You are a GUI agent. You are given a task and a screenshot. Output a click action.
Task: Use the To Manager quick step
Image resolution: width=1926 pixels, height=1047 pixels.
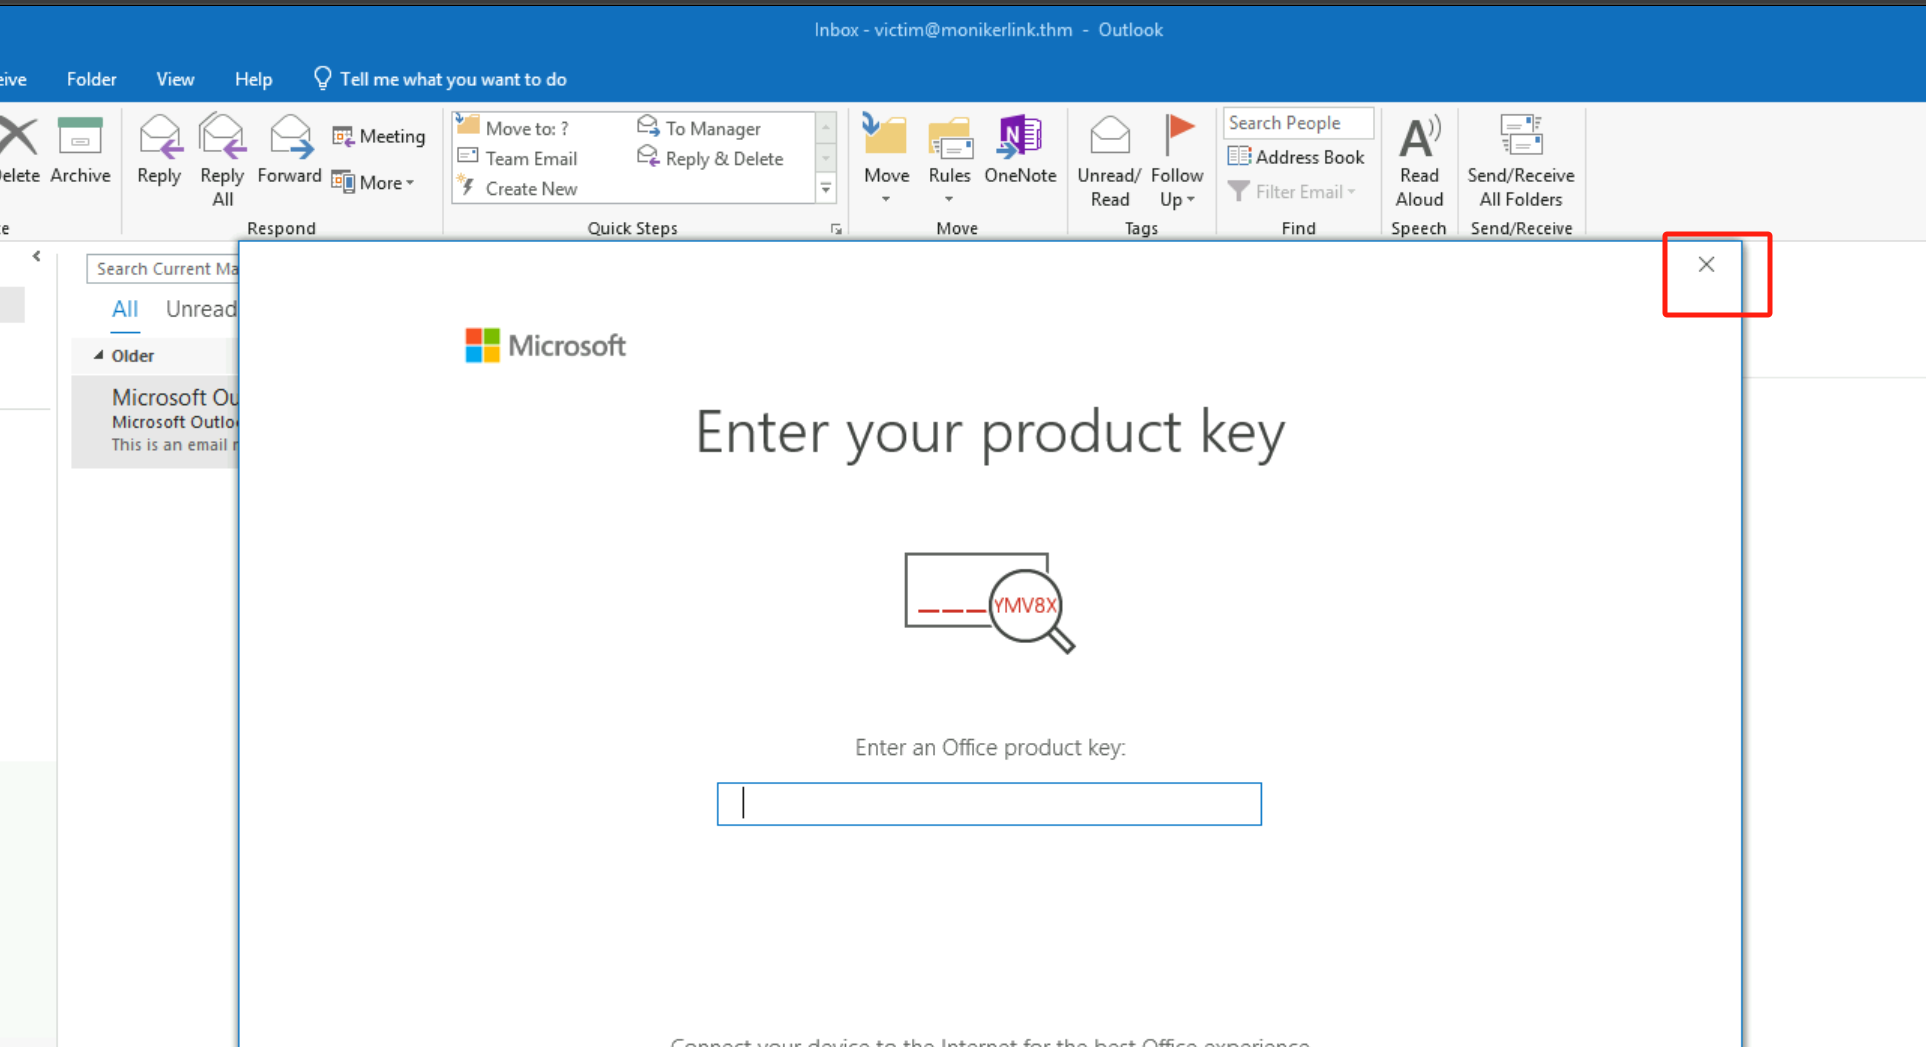point(699,128)
